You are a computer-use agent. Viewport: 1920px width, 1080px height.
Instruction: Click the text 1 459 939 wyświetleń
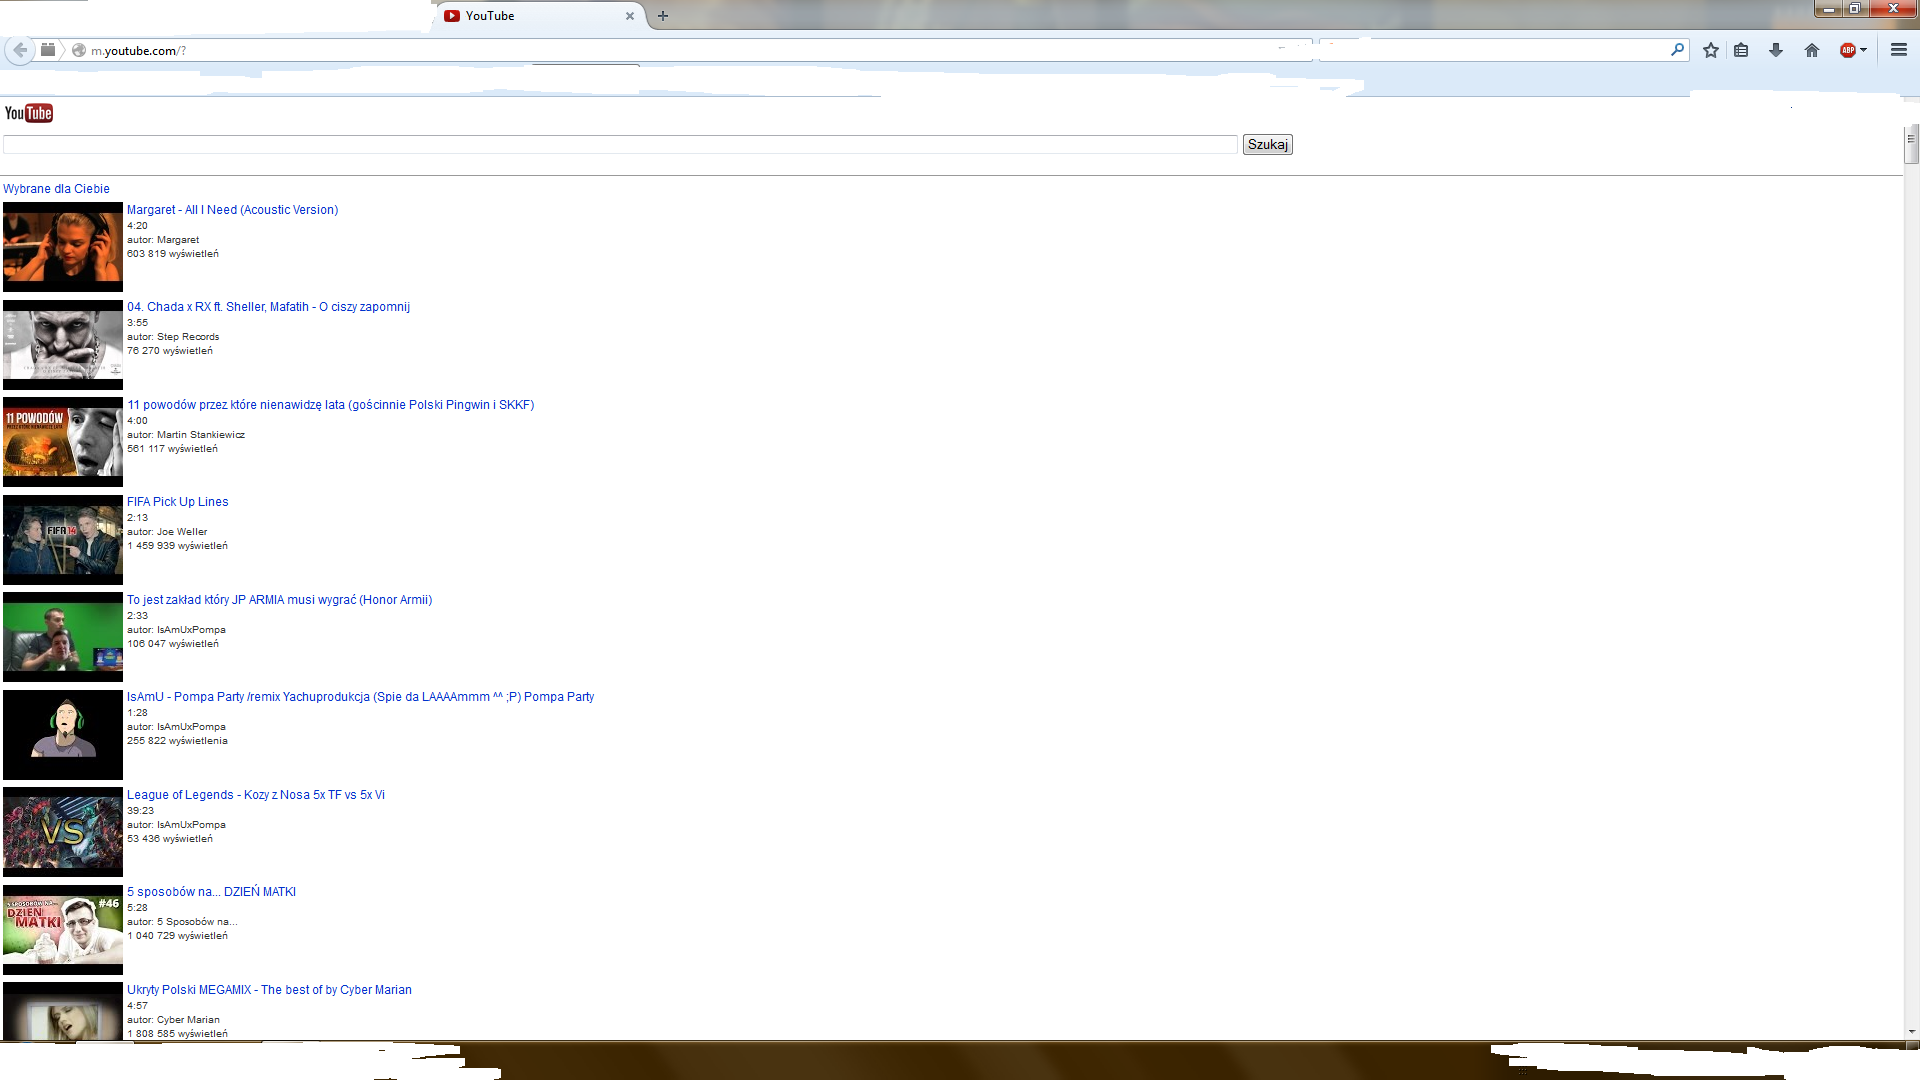click(177, 546)
